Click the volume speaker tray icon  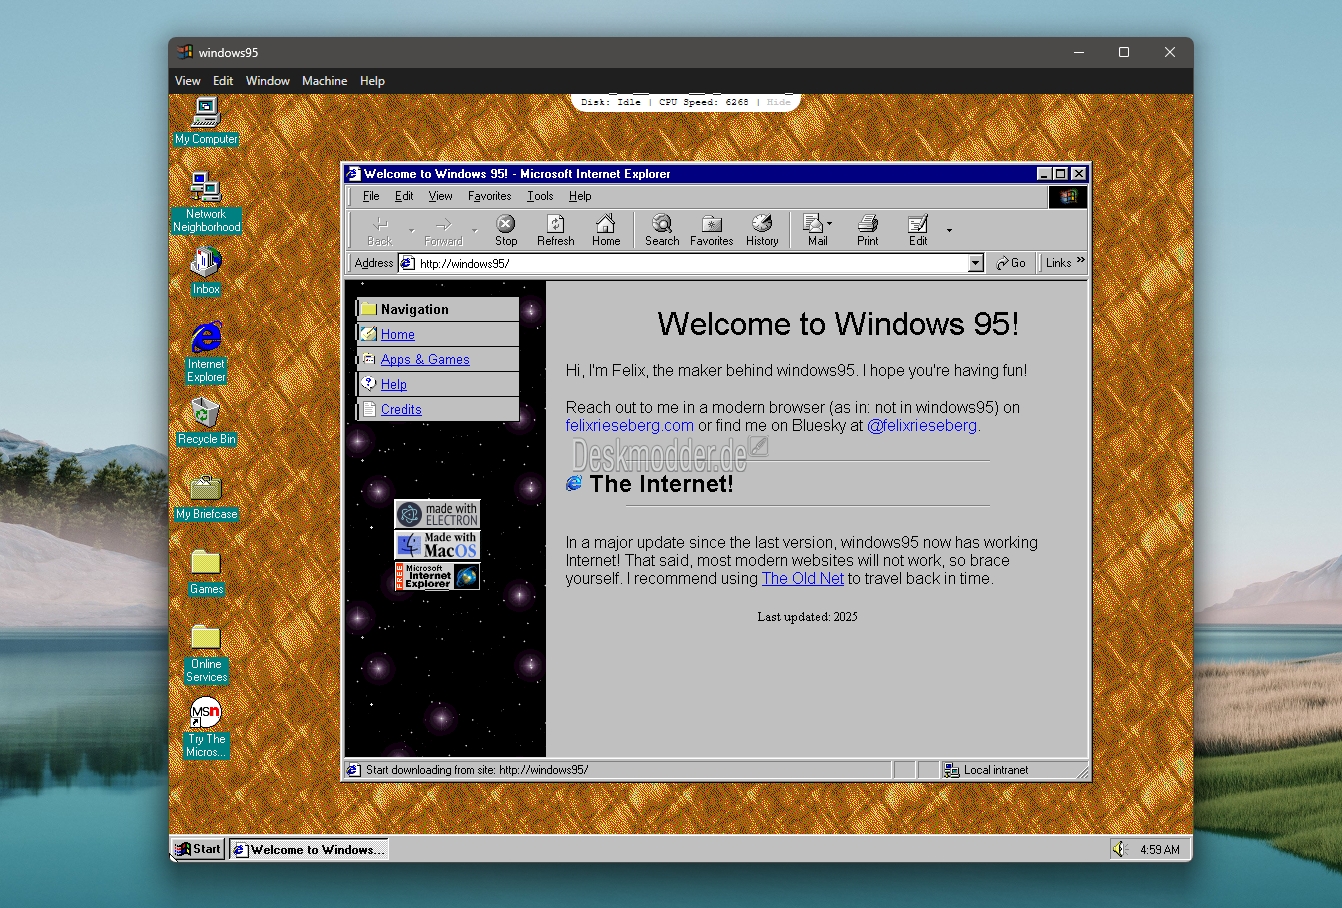pos(1120,849)
